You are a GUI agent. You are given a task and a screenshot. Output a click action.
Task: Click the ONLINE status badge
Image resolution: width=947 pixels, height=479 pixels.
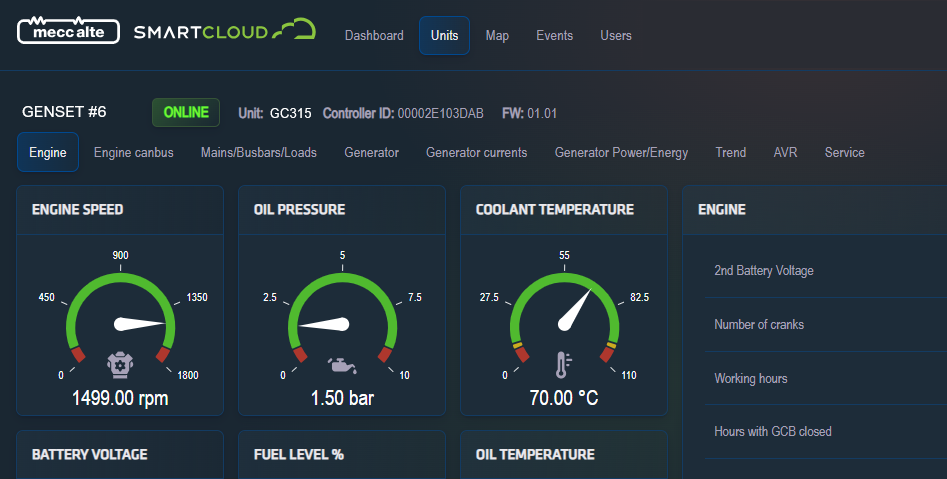(x=186, y=112)
